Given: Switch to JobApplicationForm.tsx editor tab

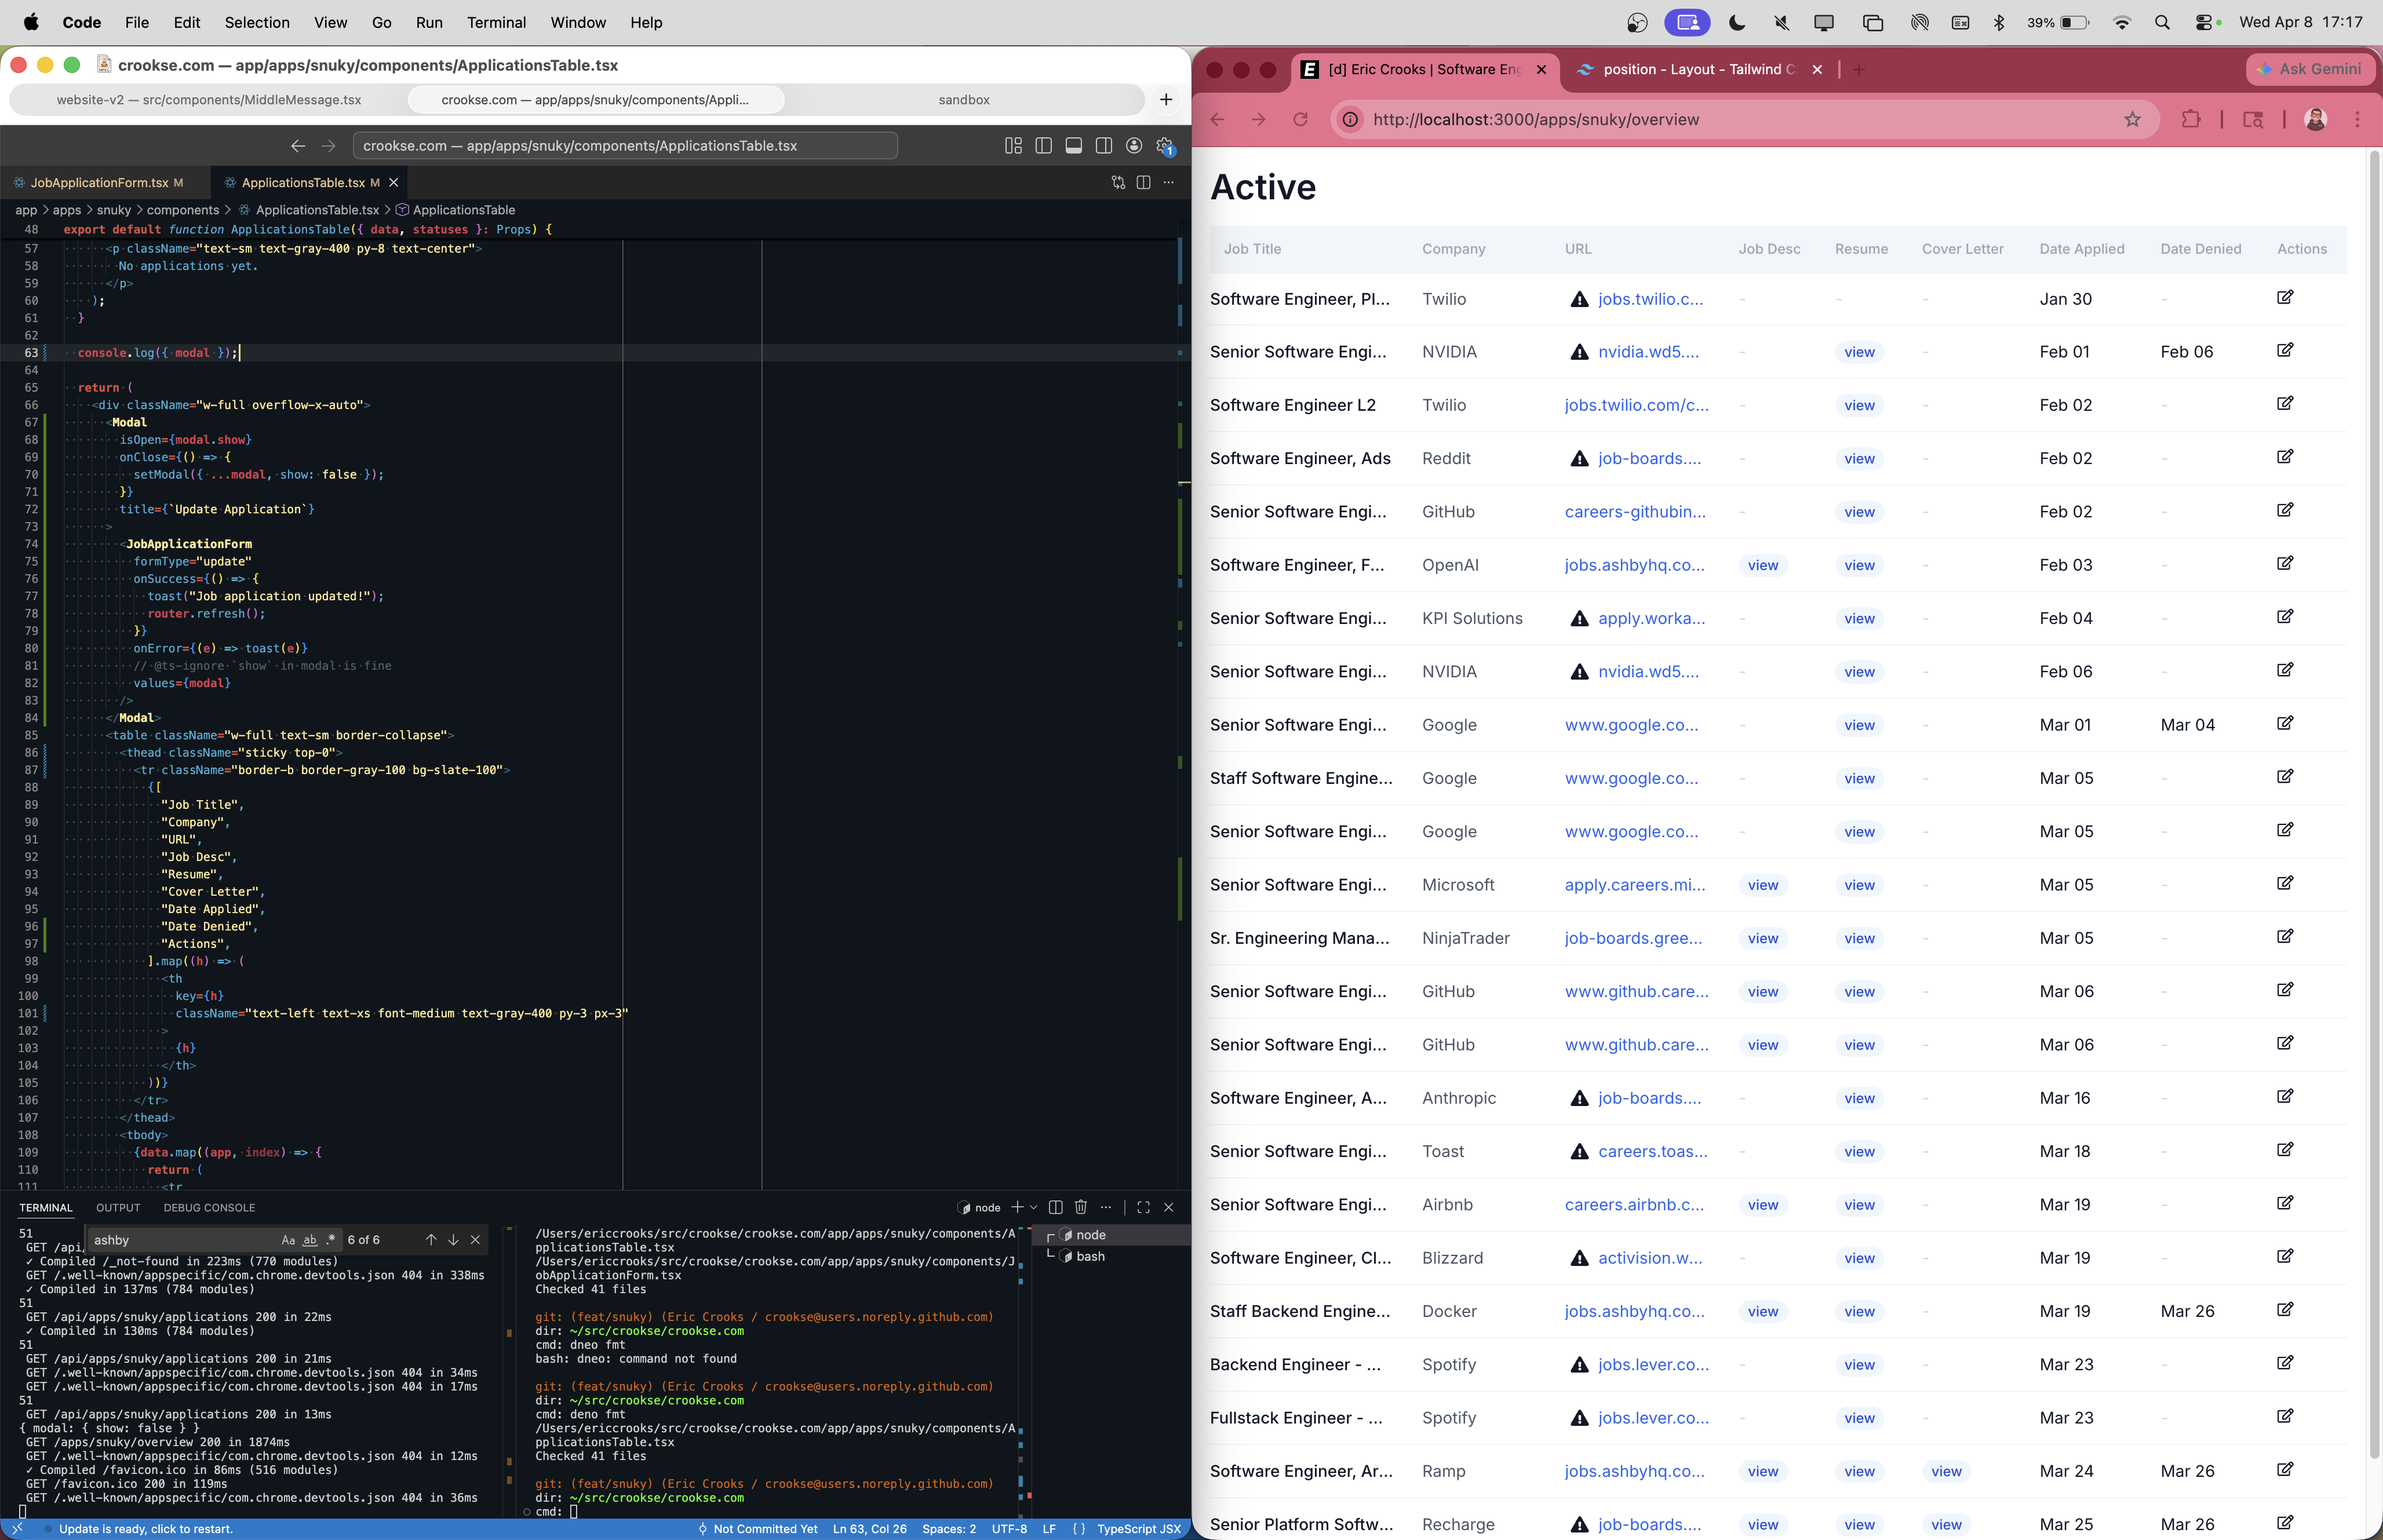Looking at the screenshot, I should (99, 182).
